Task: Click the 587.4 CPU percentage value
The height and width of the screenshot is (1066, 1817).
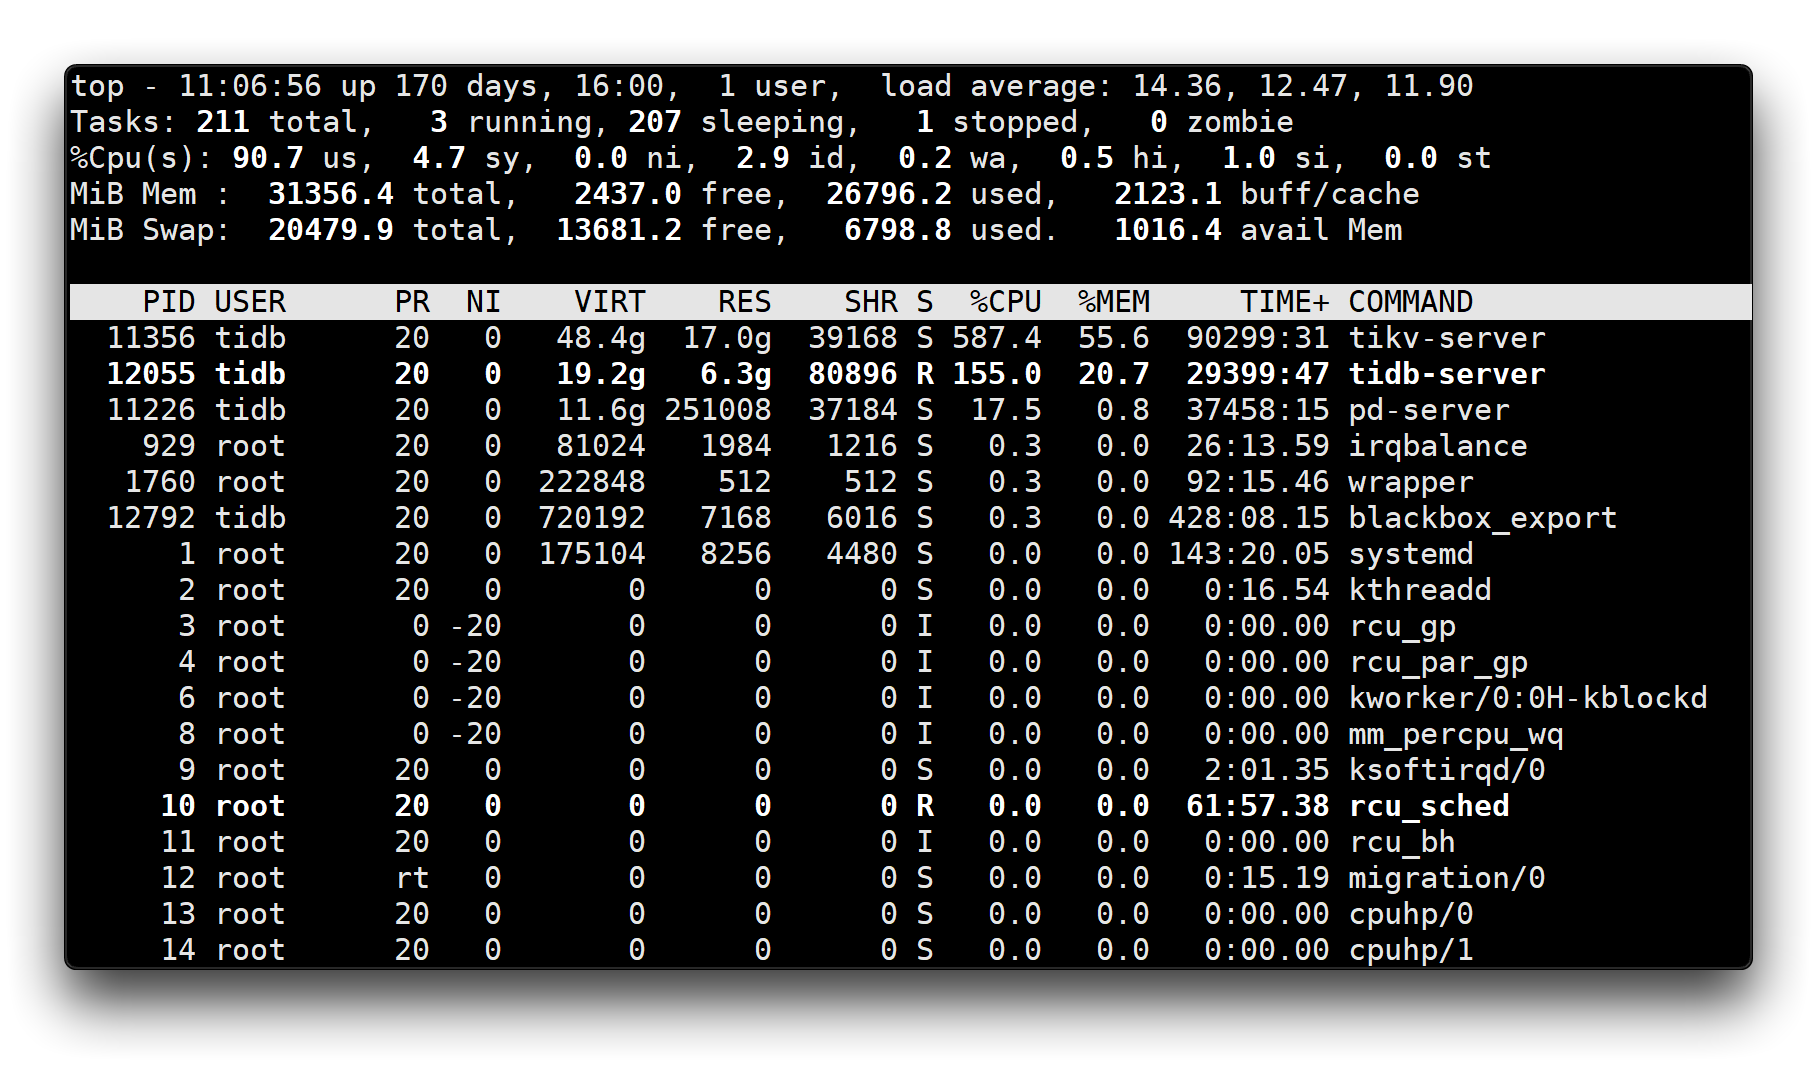Action: pos(997,338)
